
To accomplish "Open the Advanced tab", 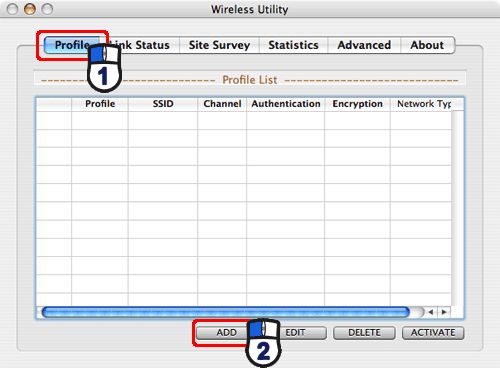I will (x=364, y=45).
